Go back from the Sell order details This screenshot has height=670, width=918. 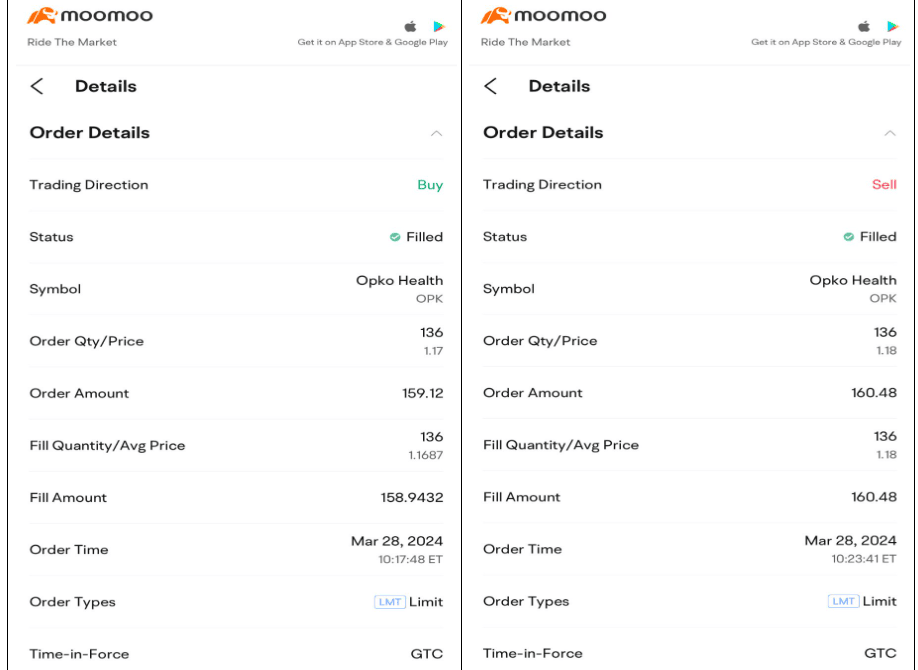pos(490,86)
